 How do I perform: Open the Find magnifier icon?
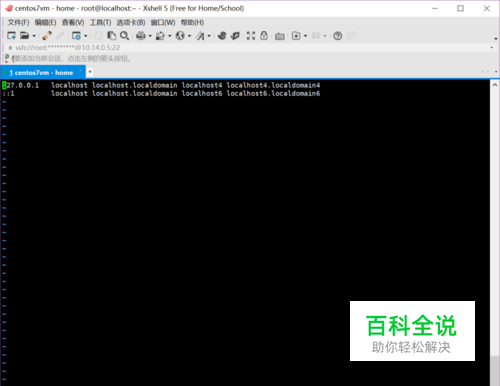pyautogui.click(x=124, y=35)
